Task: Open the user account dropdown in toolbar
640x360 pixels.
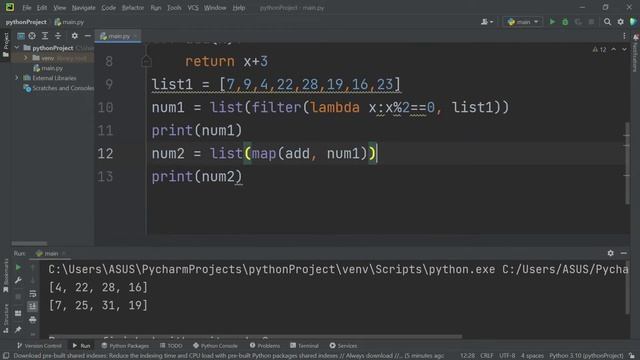Action: click(487, 22)
